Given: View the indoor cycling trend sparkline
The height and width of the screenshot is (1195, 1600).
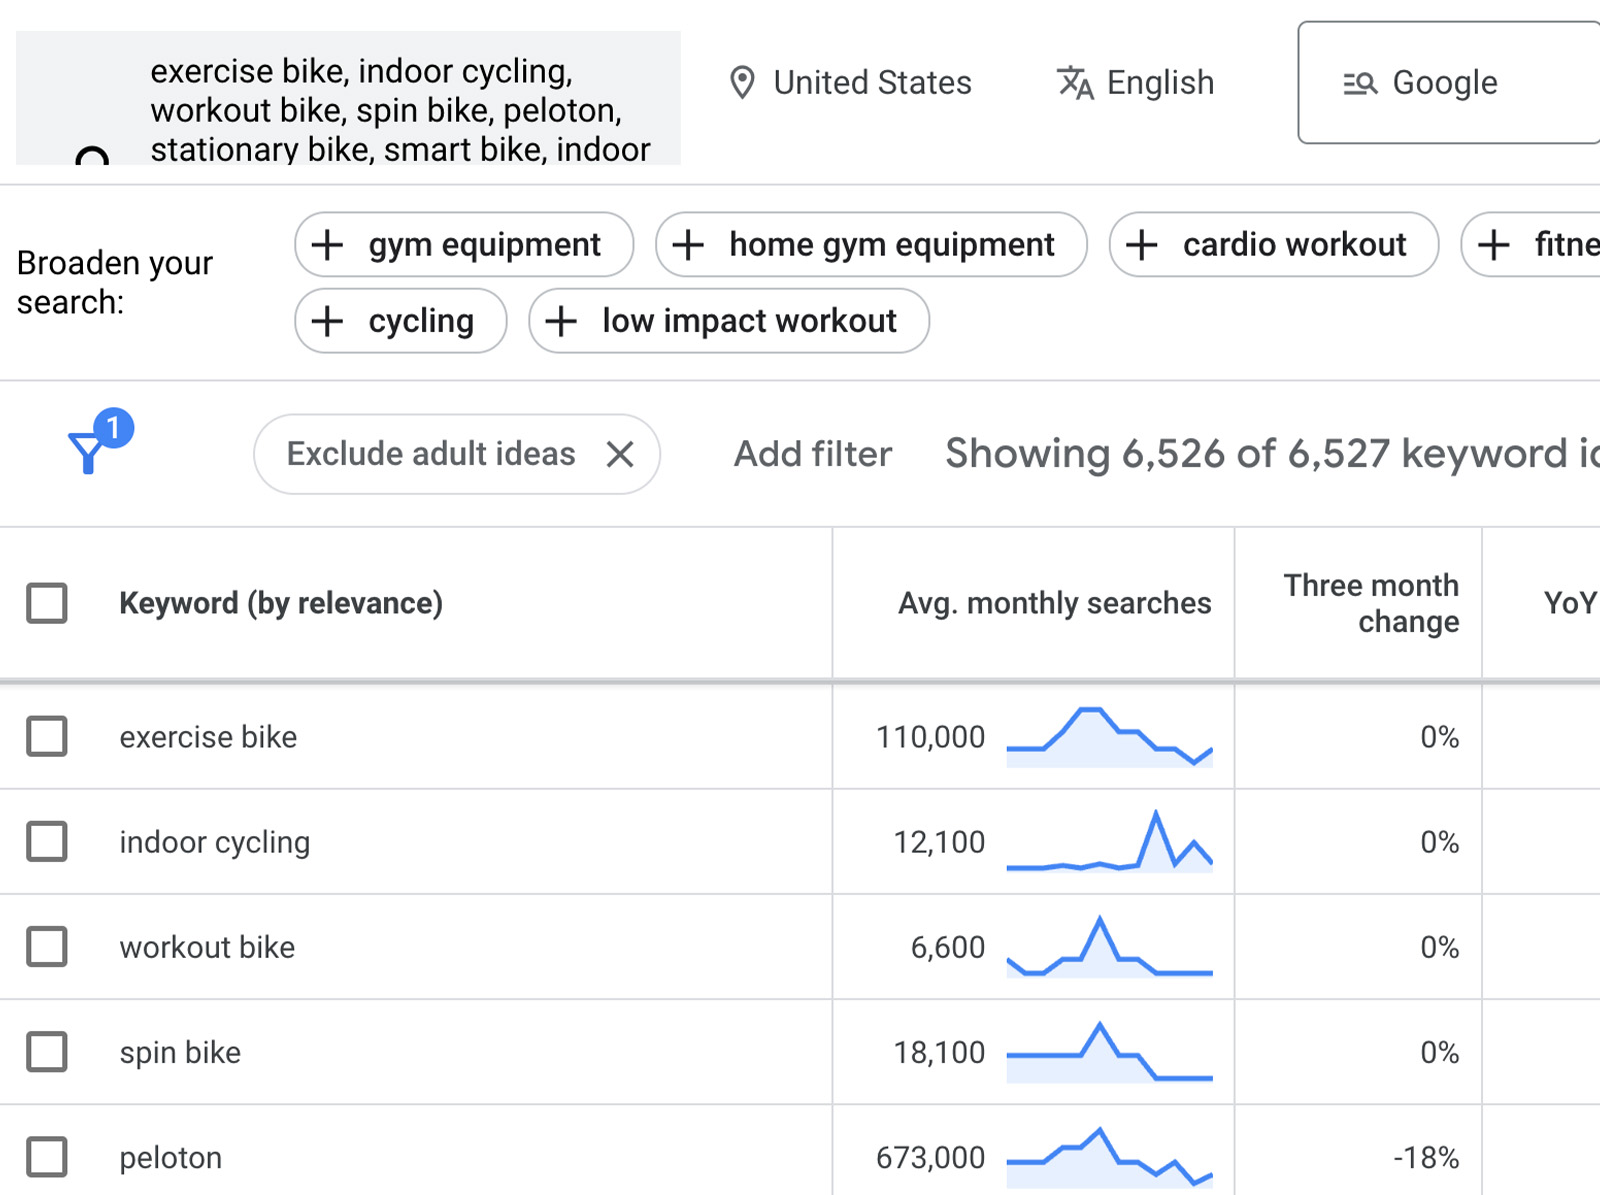Looking at the screenshot, I should tap(1109, 842).
